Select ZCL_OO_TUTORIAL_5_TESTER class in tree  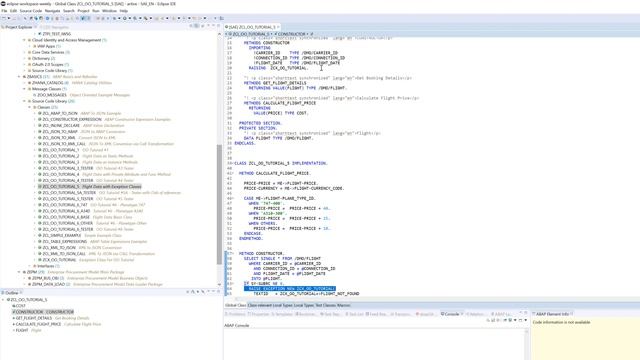pos(68,199)
